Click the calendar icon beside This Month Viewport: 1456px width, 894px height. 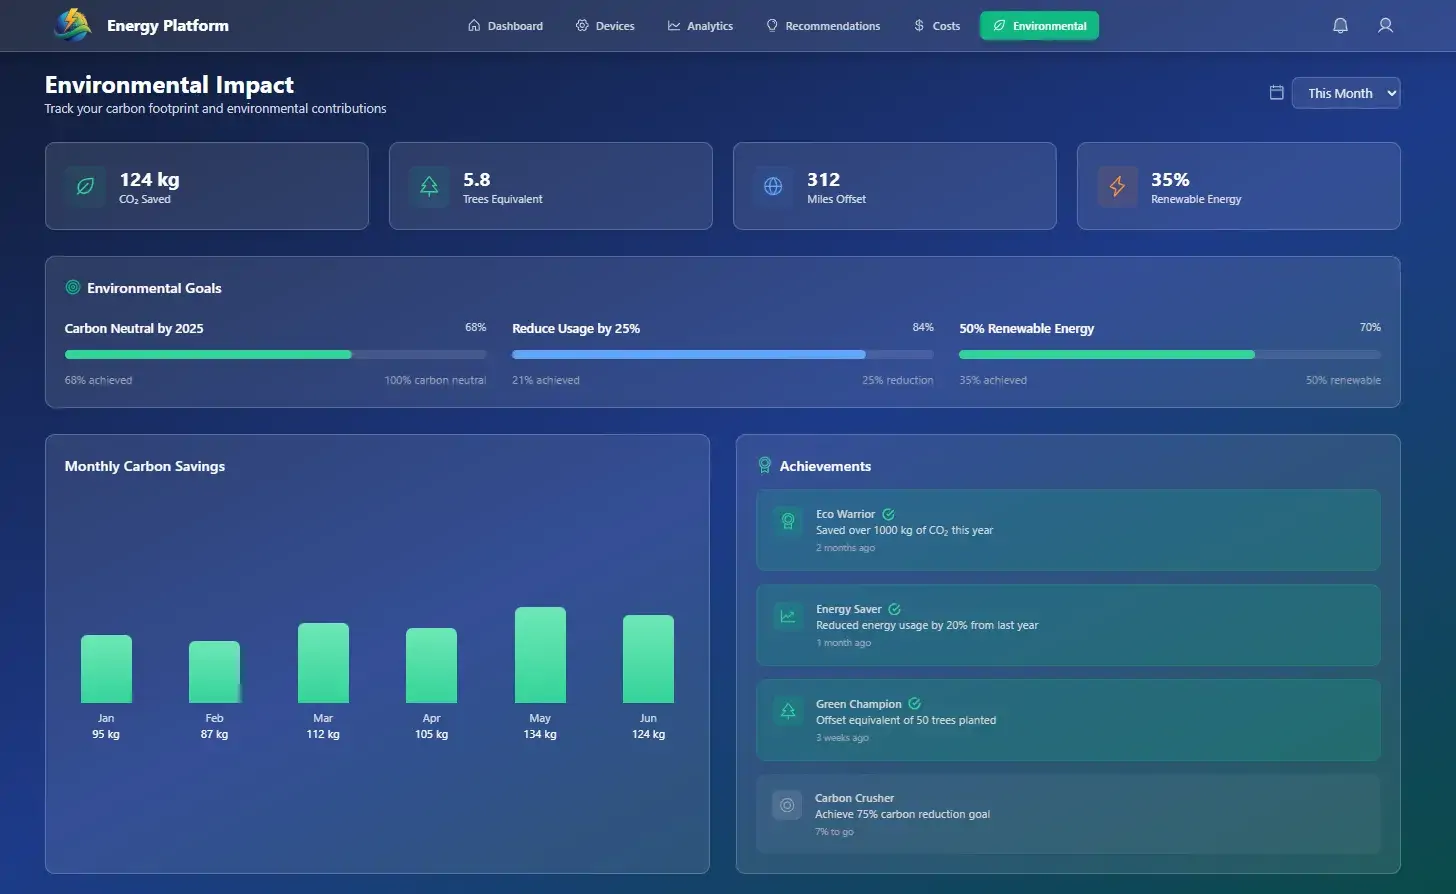[1276, 93]
